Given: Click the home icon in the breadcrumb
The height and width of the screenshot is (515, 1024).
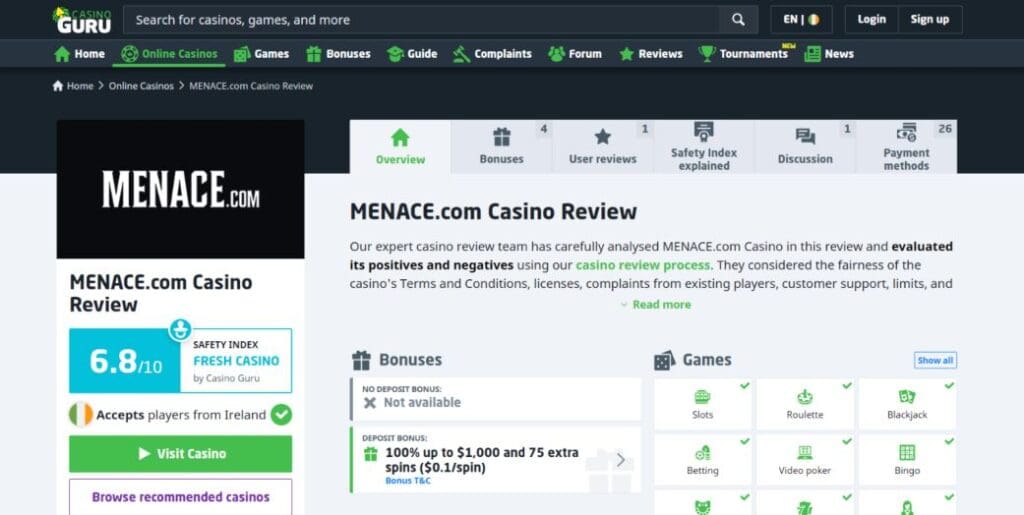Looking at the screenshot, I should pos(58,86).
